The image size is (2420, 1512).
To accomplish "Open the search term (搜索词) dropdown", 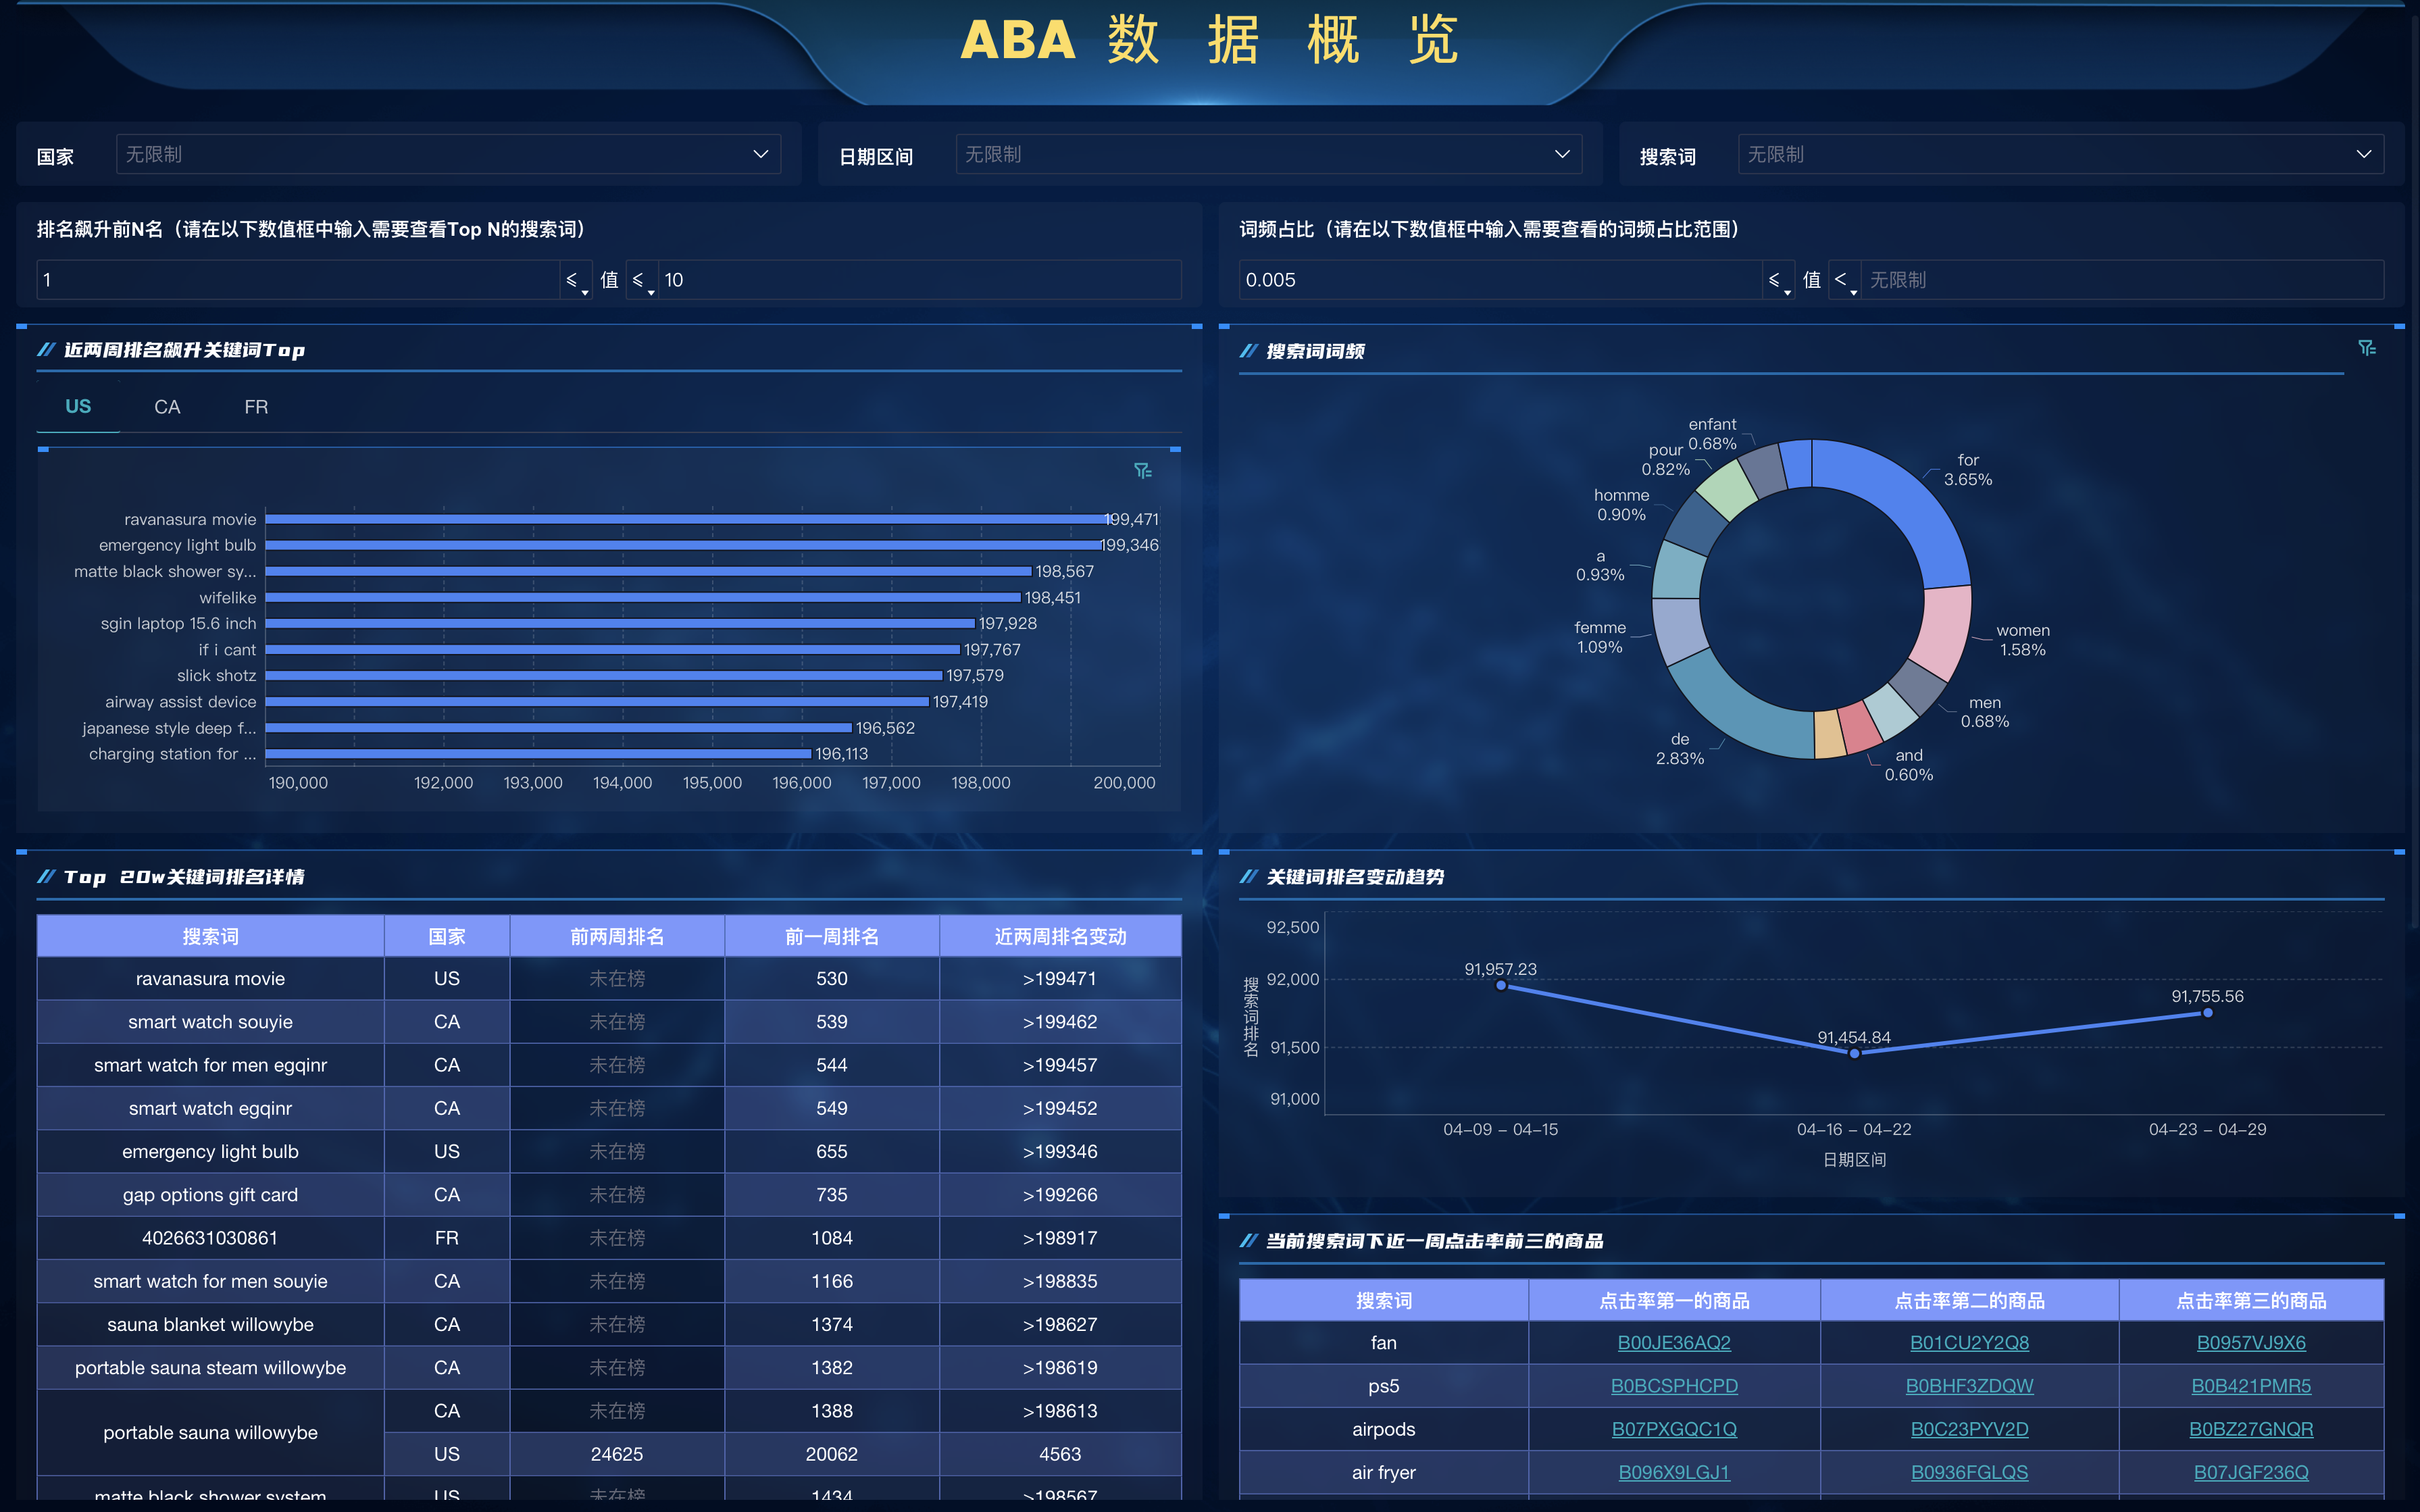I will click(x=2059, y=154).
